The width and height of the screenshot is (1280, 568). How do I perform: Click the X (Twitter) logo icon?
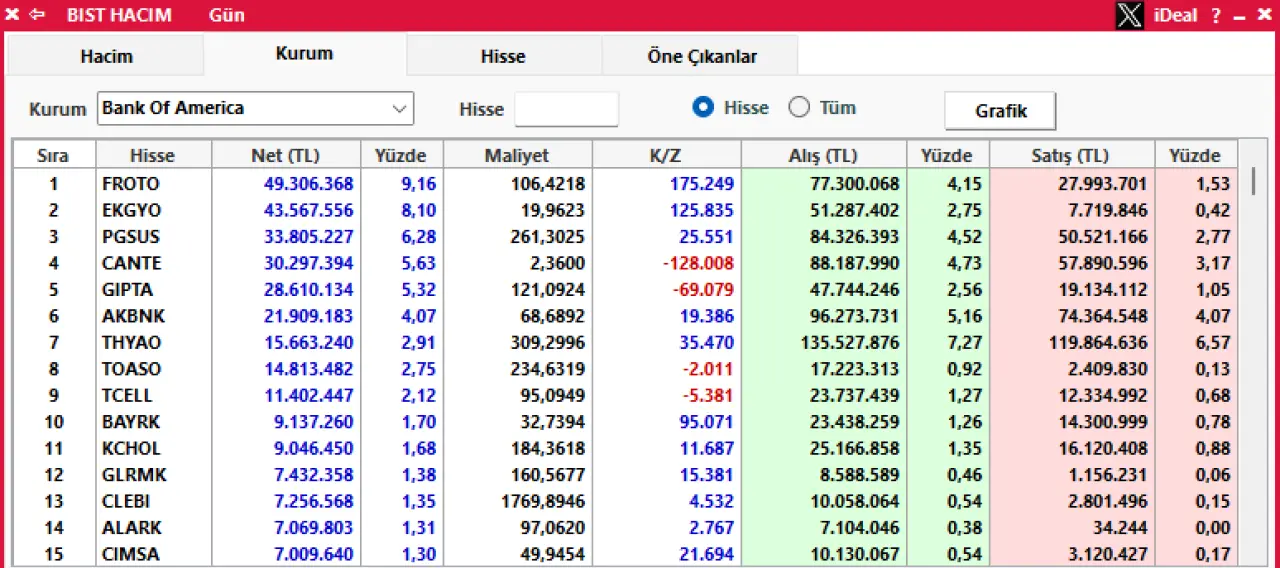point(1129,15)
